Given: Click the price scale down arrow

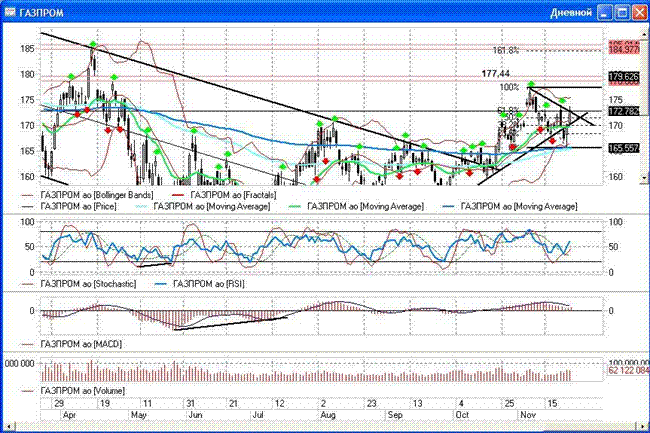Looking at the screenshot, I should pos(644,178).
